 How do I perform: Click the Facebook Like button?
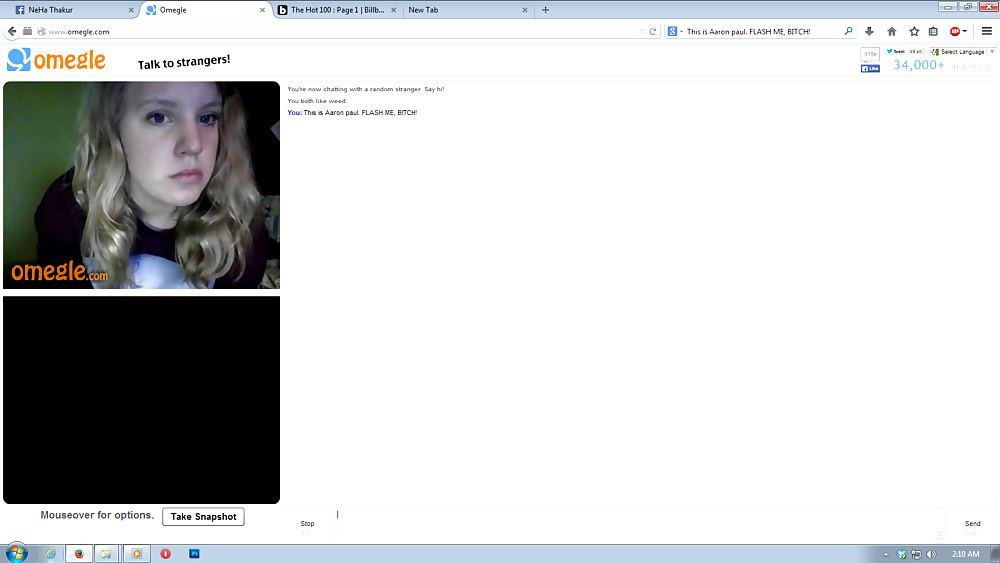pos(870,69)
